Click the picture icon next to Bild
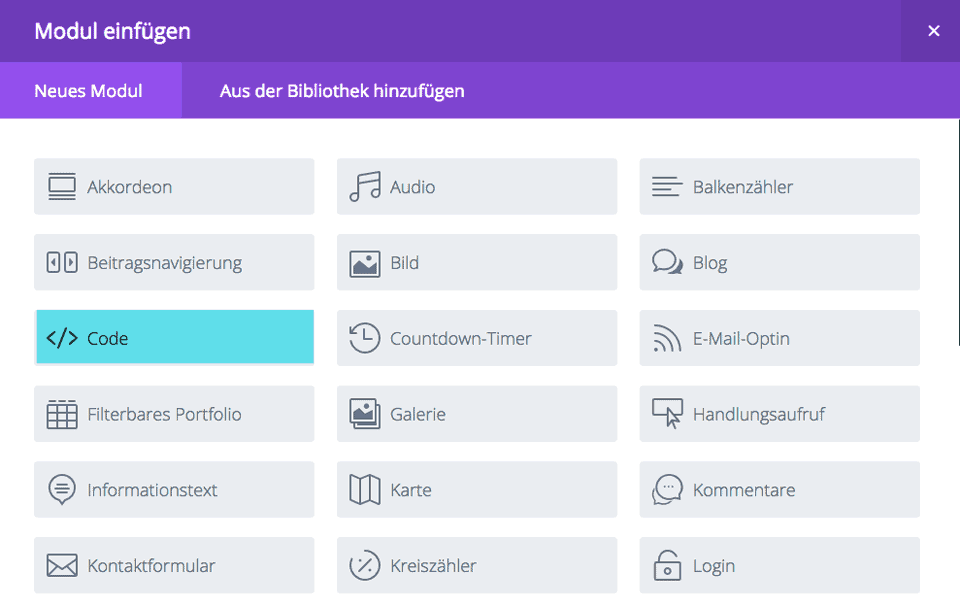 pyautogui.click(x=365, y=264)
